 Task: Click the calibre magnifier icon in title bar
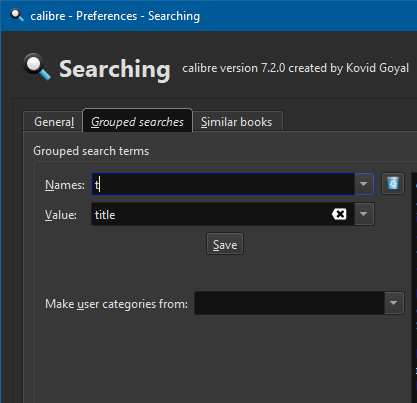click(17, 15)
